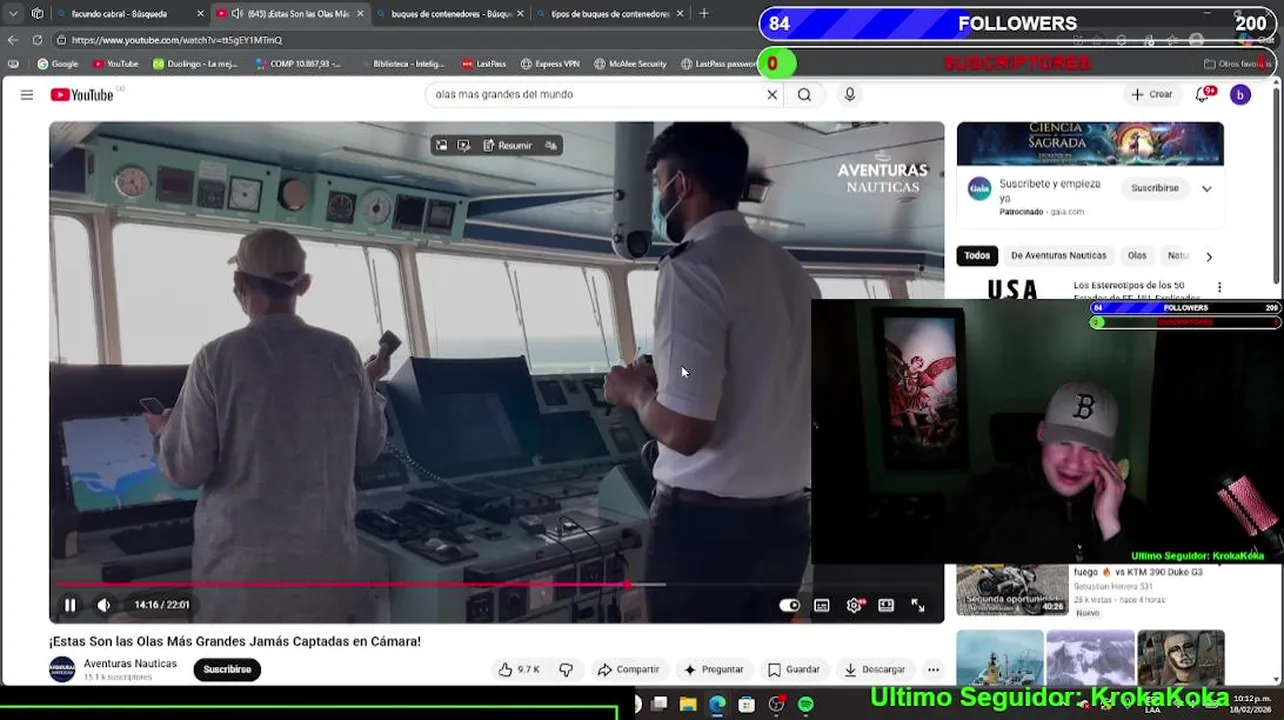Select the De Aventuras Nauticas chip
The image size is (1284, 720).
click(1058, 256)
